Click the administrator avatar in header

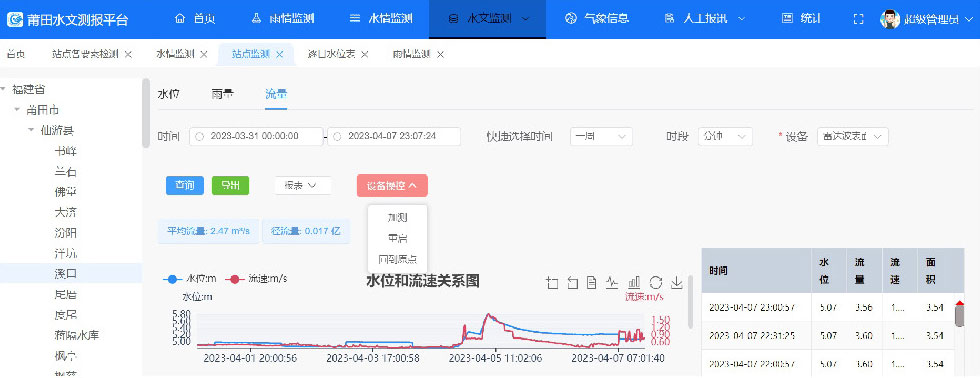[x=890, y=19]
